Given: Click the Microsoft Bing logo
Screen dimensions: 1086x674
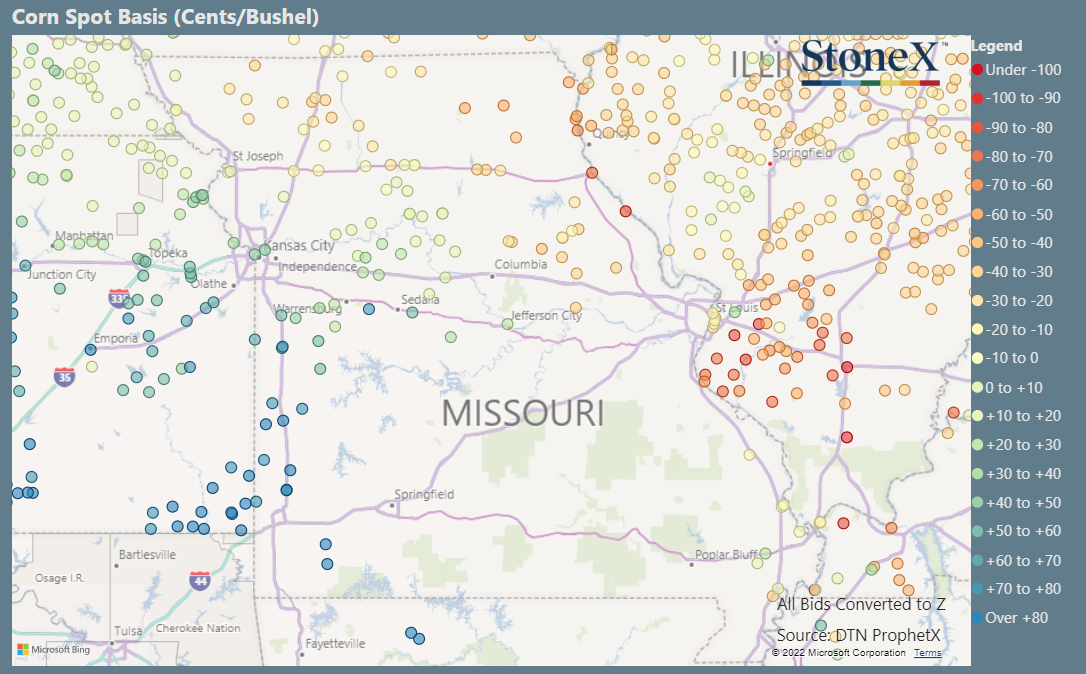Looking at the screenshot, I should [53, 650].
